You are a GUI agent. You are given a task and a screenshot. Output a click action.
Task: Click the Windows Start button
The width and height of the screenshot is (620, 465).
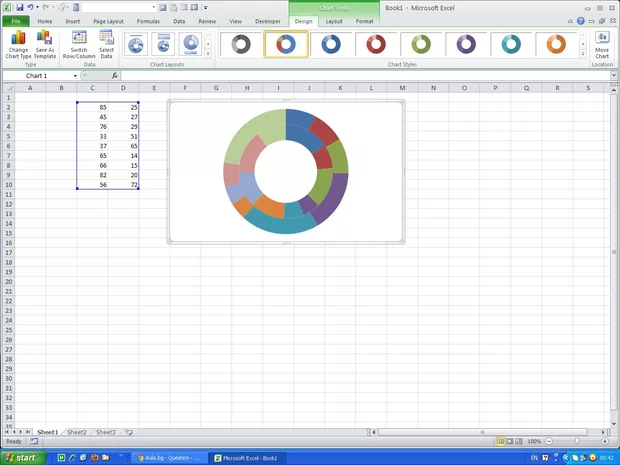(20, 457)
